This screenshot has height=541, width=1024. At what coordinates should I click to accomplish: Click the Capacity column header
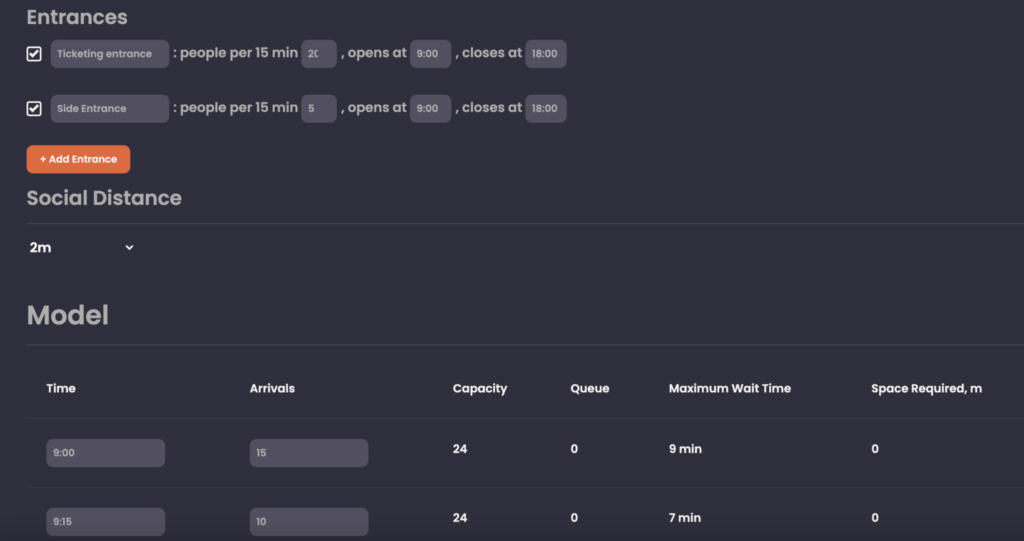click(x=480, y=388)
